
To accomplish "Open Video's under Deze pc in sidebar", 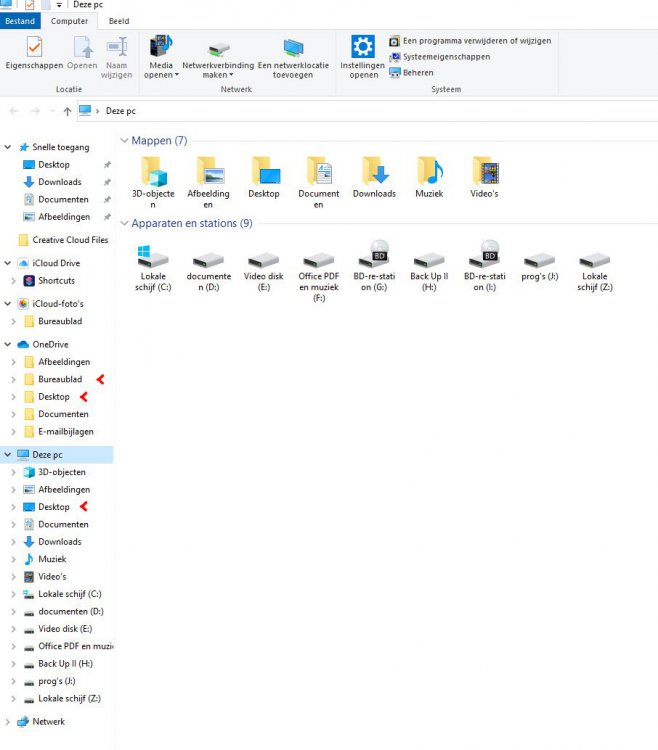I will click(x=52, y=577).
